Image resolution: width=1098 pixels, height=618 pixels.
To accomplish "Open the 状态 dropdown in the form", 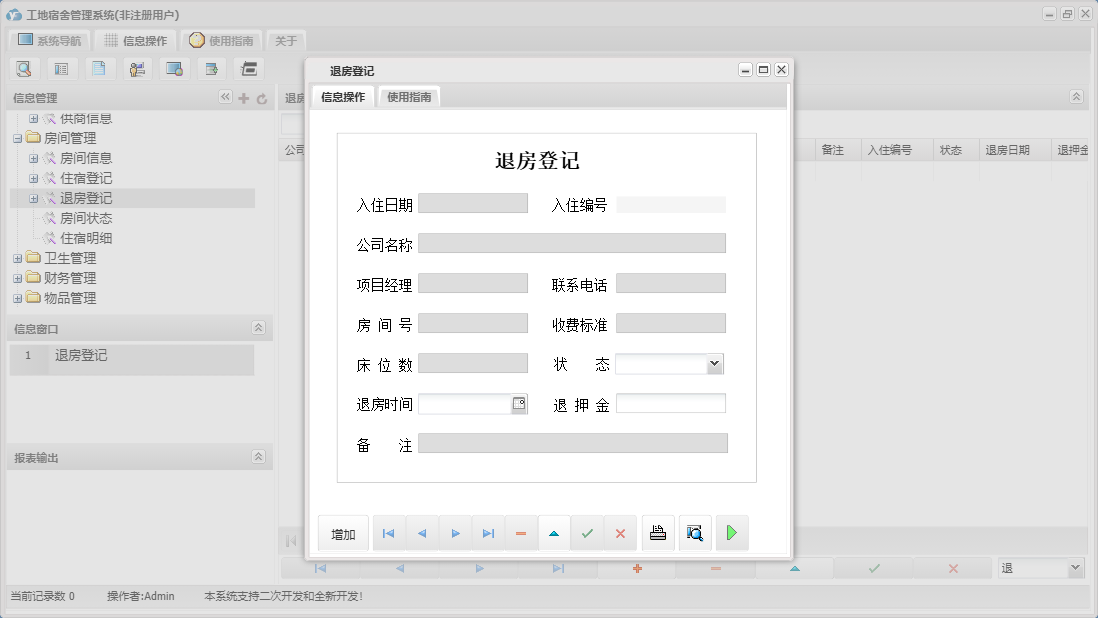I will [714, 363].
